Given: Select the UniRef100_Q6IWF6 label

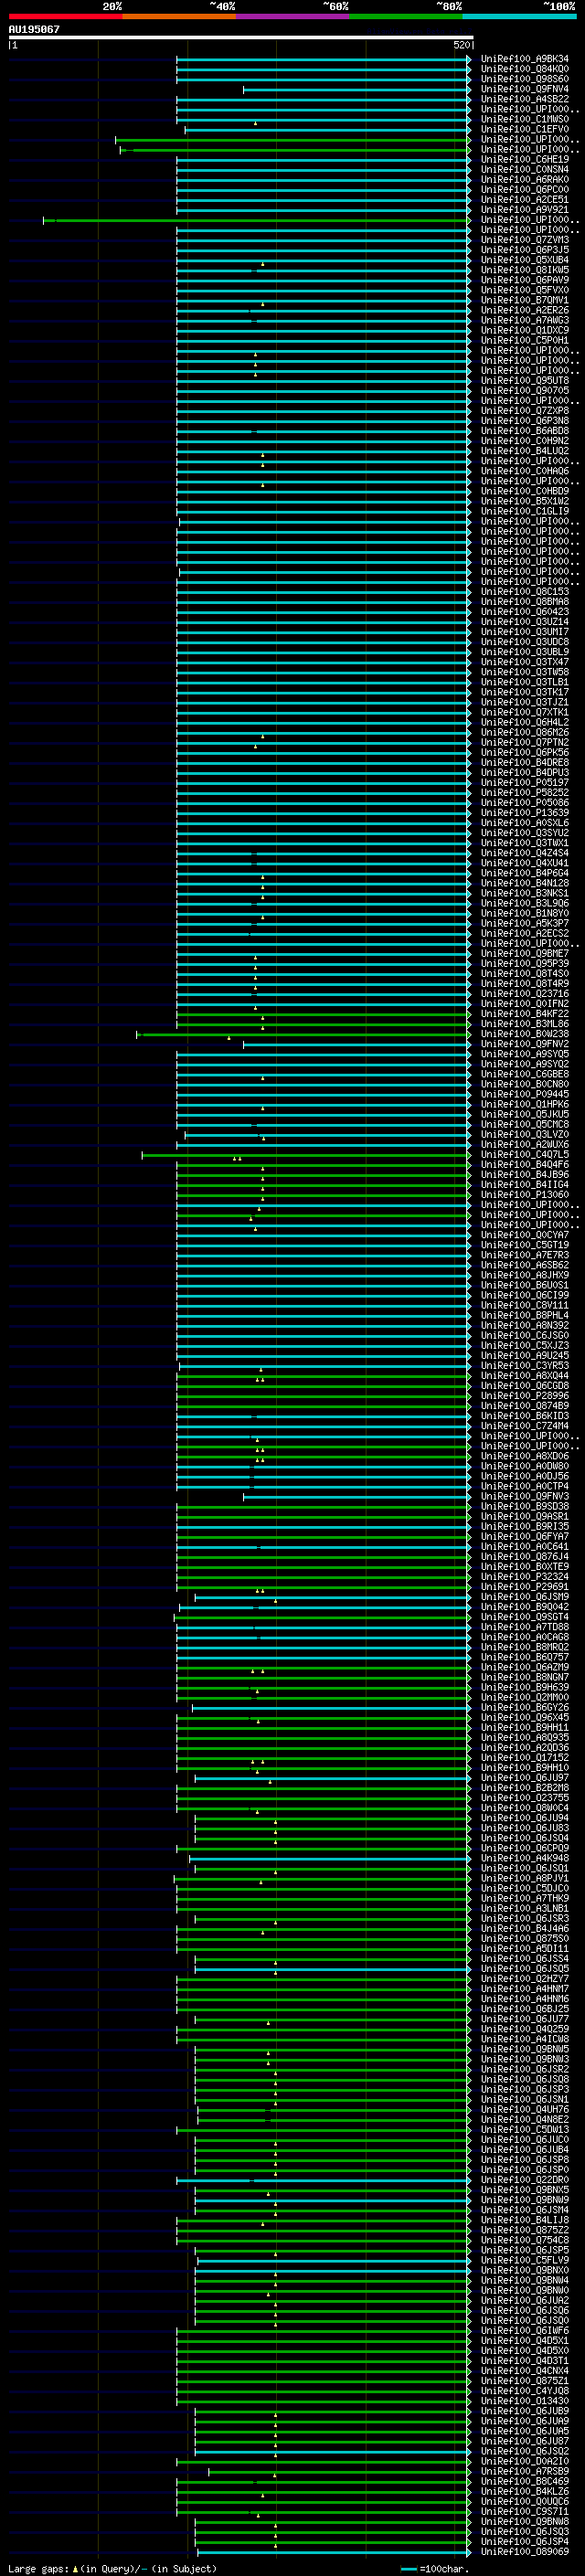Looking at the screenshot, I should [525, 2330].
